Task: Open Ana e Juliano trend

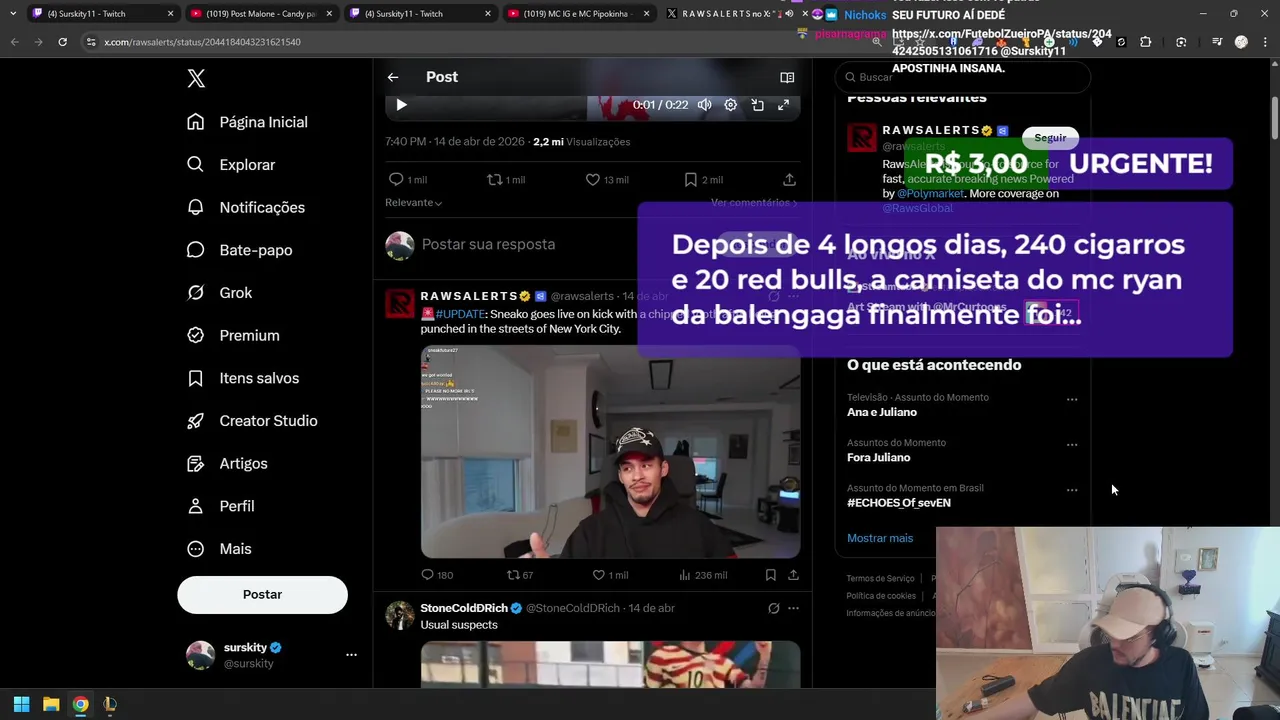Action: tap(882, 412)
